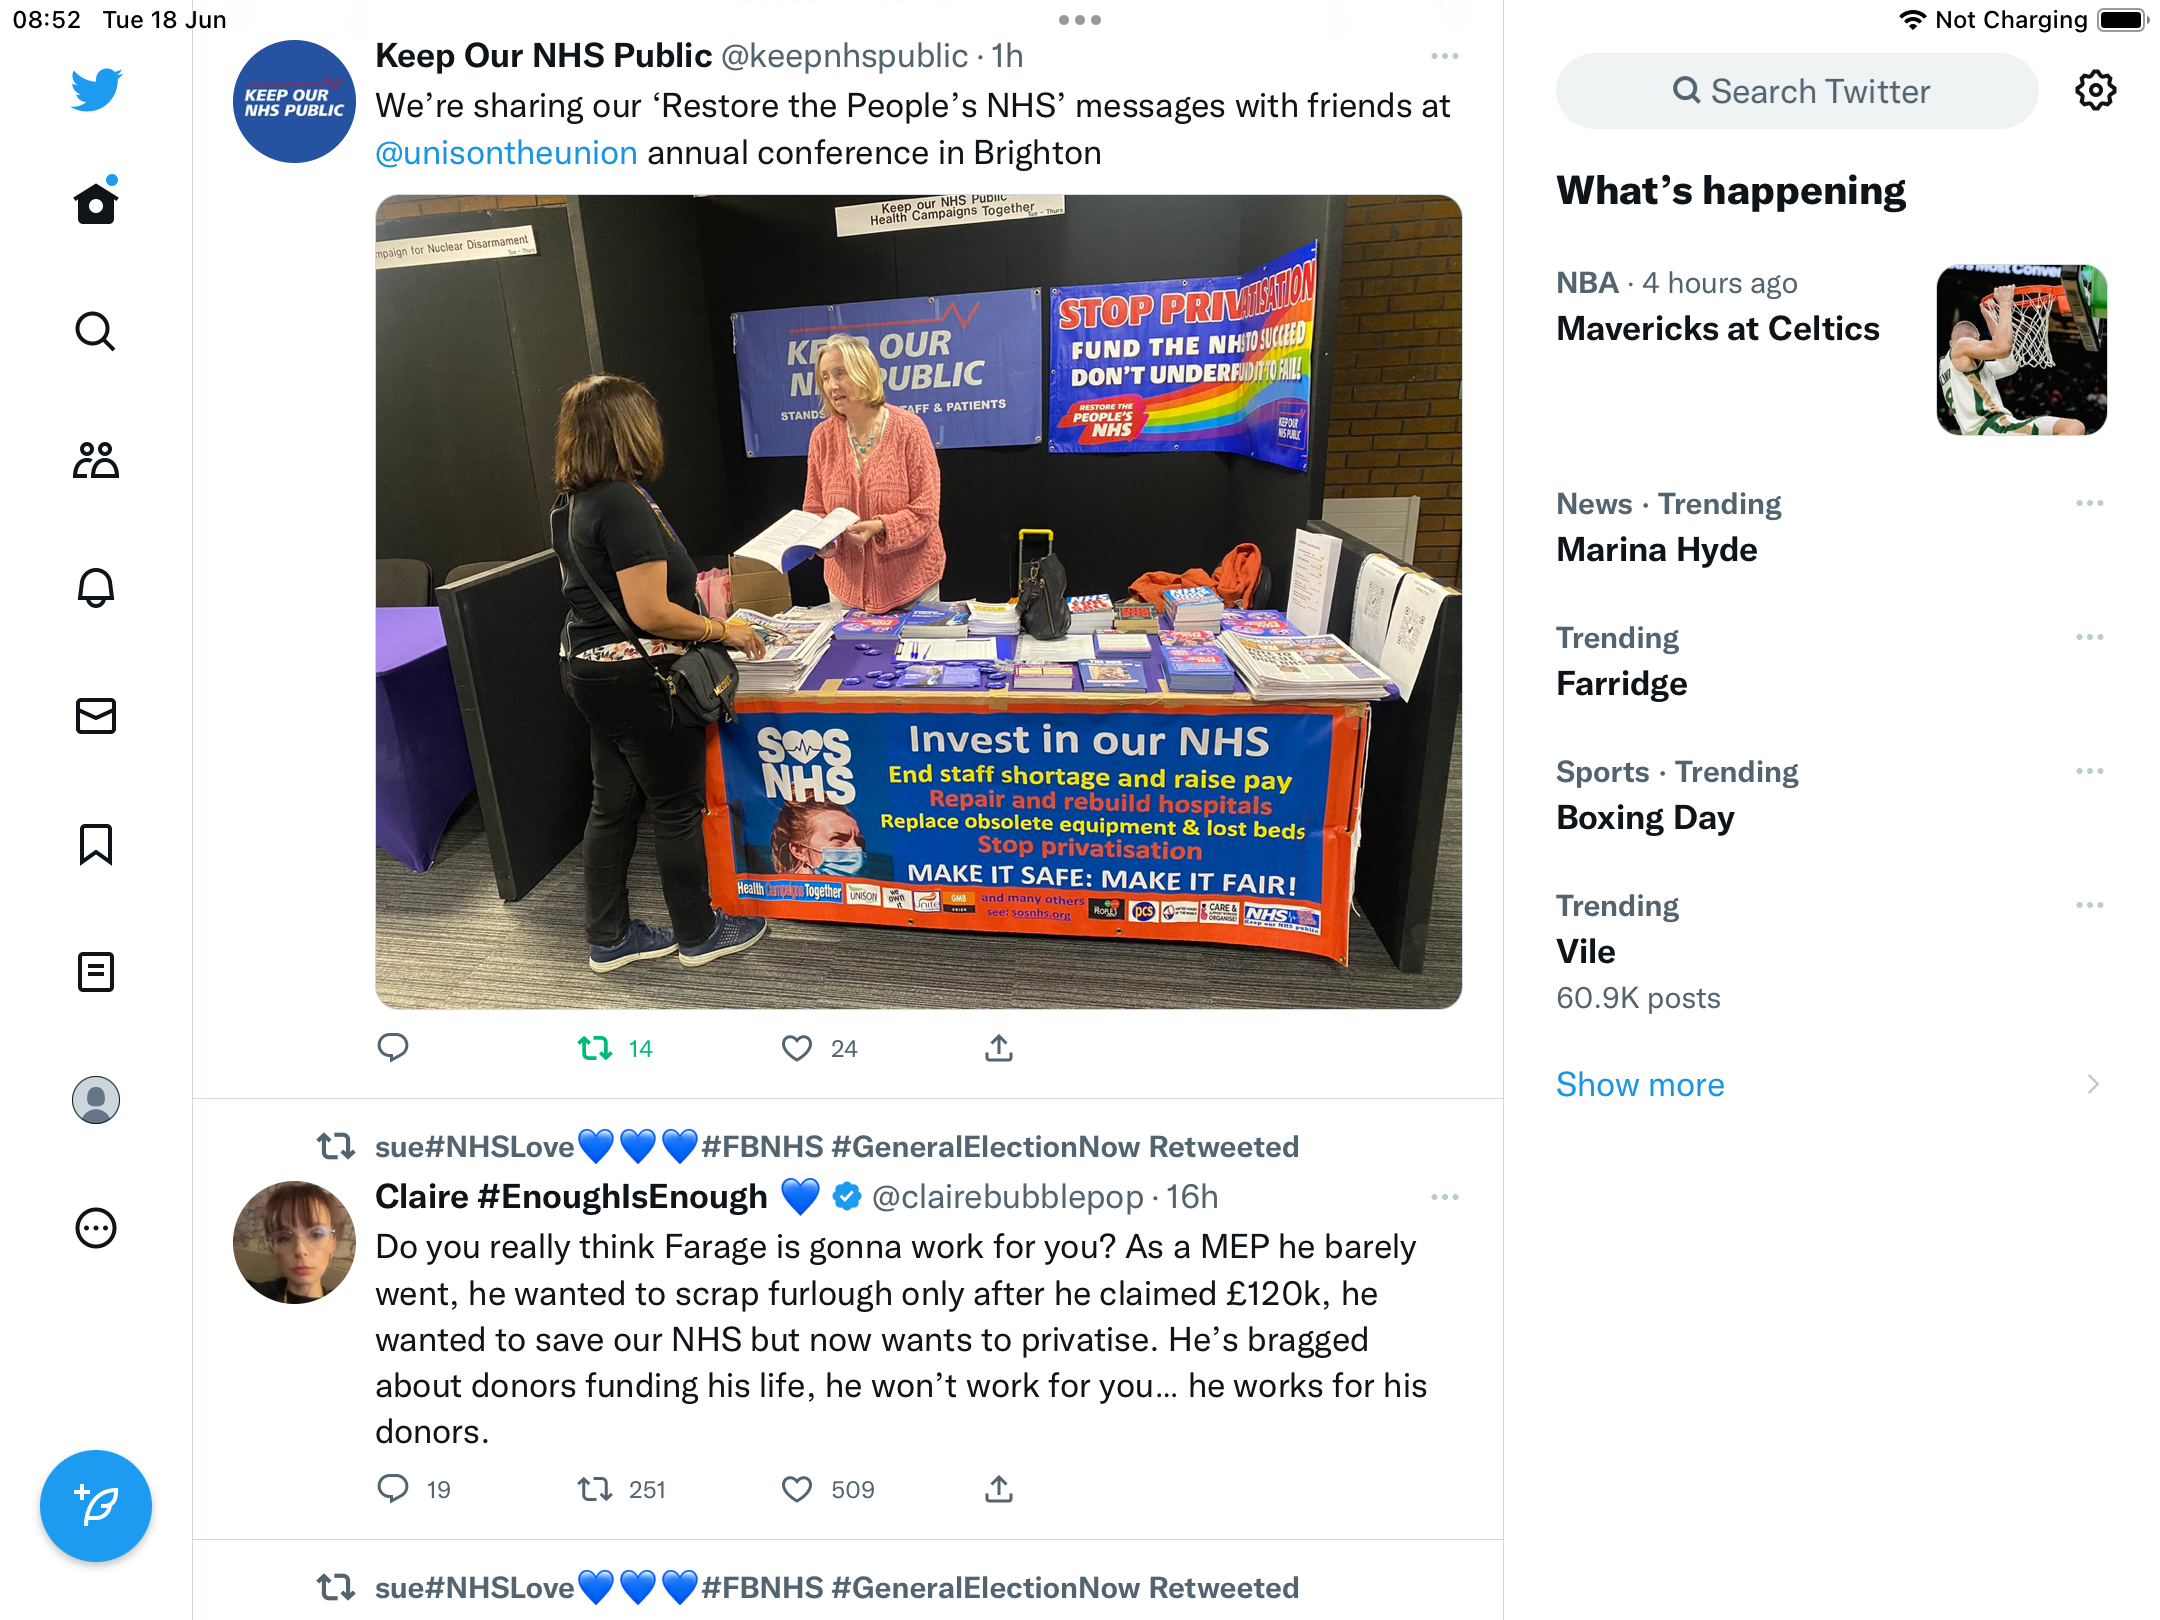
Task: Open the Home timeline icon
Action: 96,202
